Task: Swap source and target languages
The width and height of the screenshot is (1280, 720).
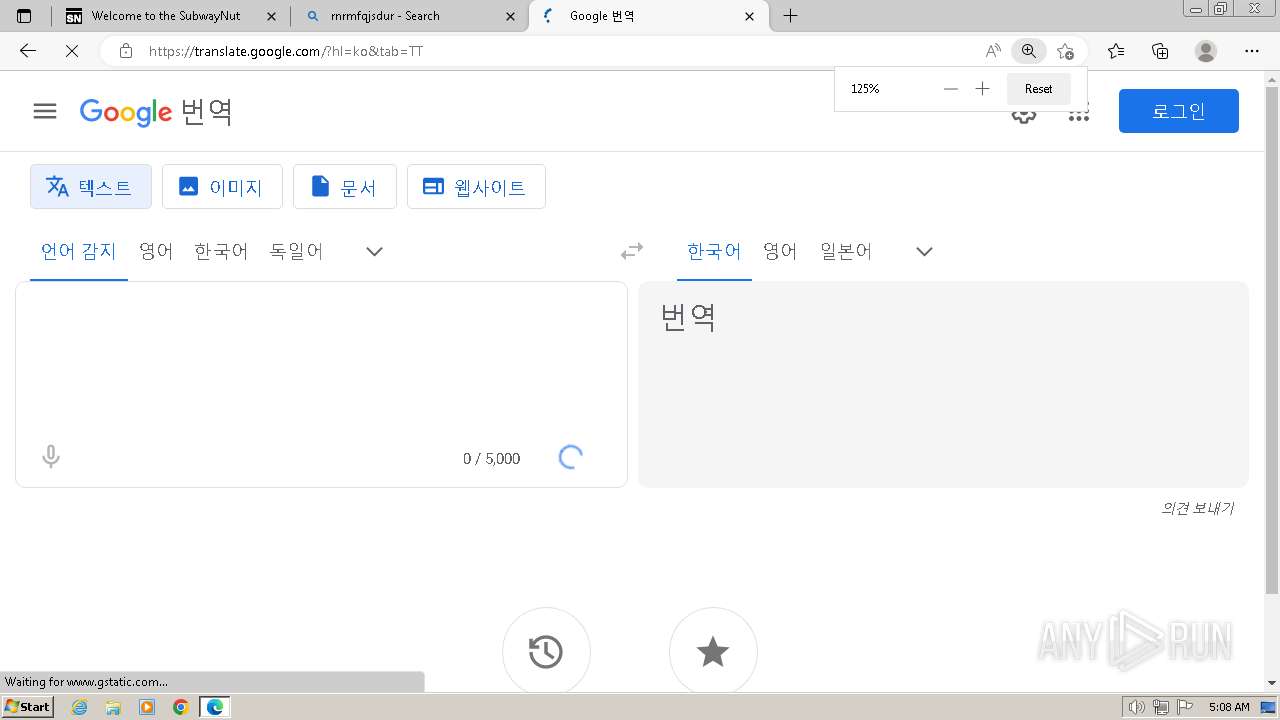Action: [x=632, y=251]
